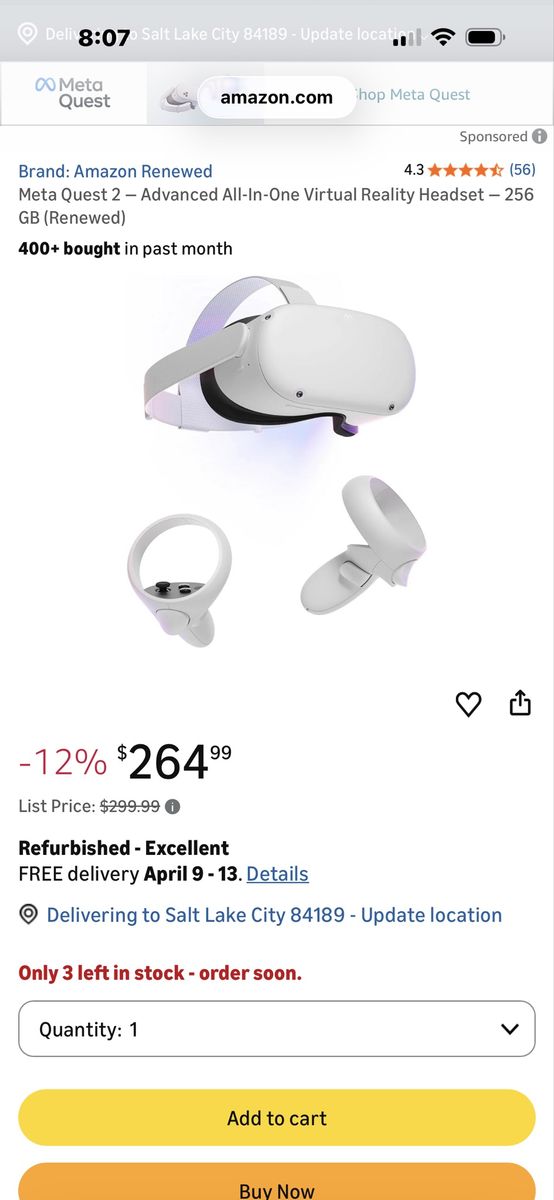Open the Quantity dropdown
Screen dimensions: 554x1200
(277, 1029)
